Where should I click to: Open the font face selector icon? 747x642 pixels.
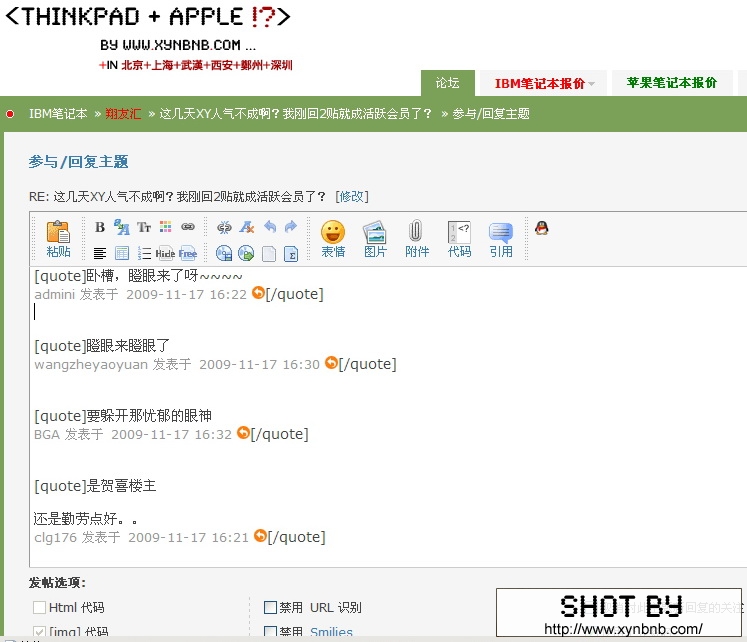coord(121,227)
